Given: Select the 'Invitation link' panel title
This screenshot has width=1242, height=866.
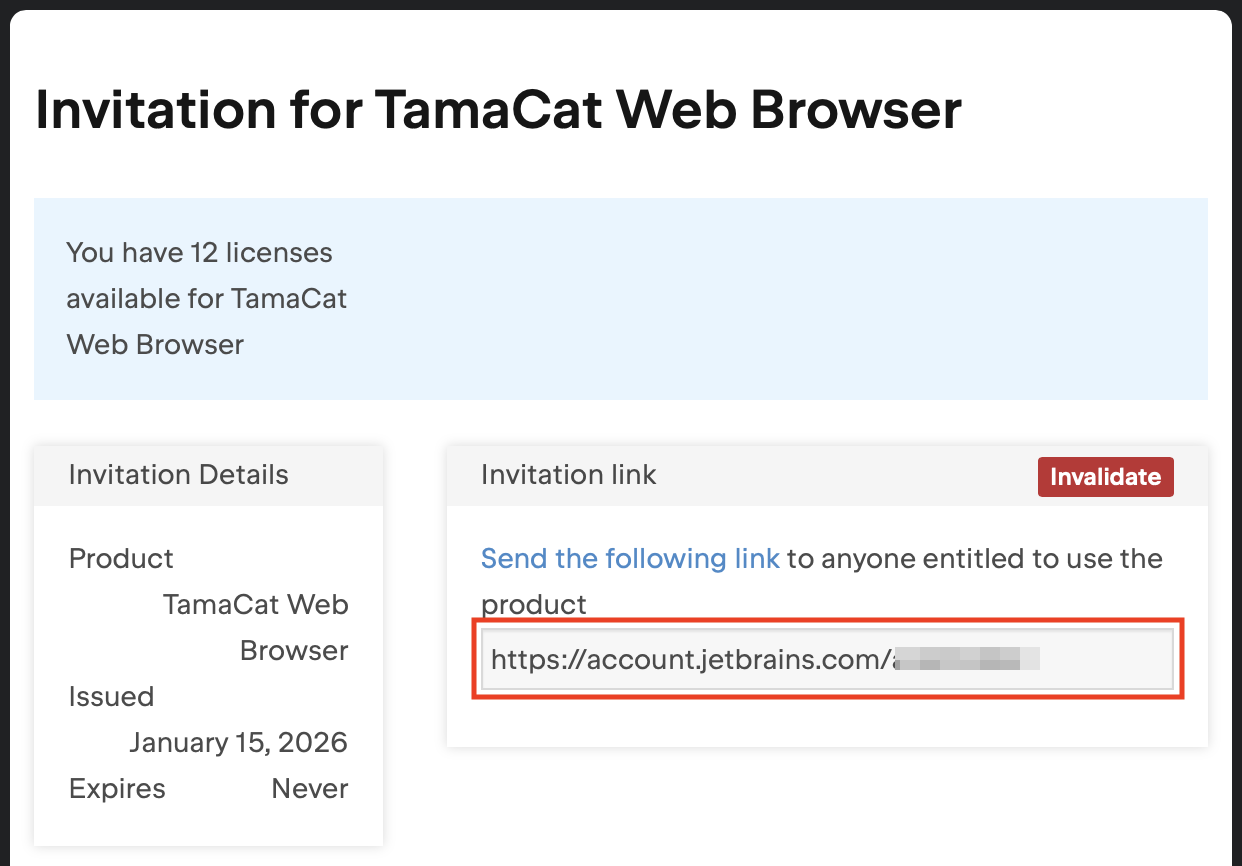Looking at the screenshot, I should click(x=568, y=475).
